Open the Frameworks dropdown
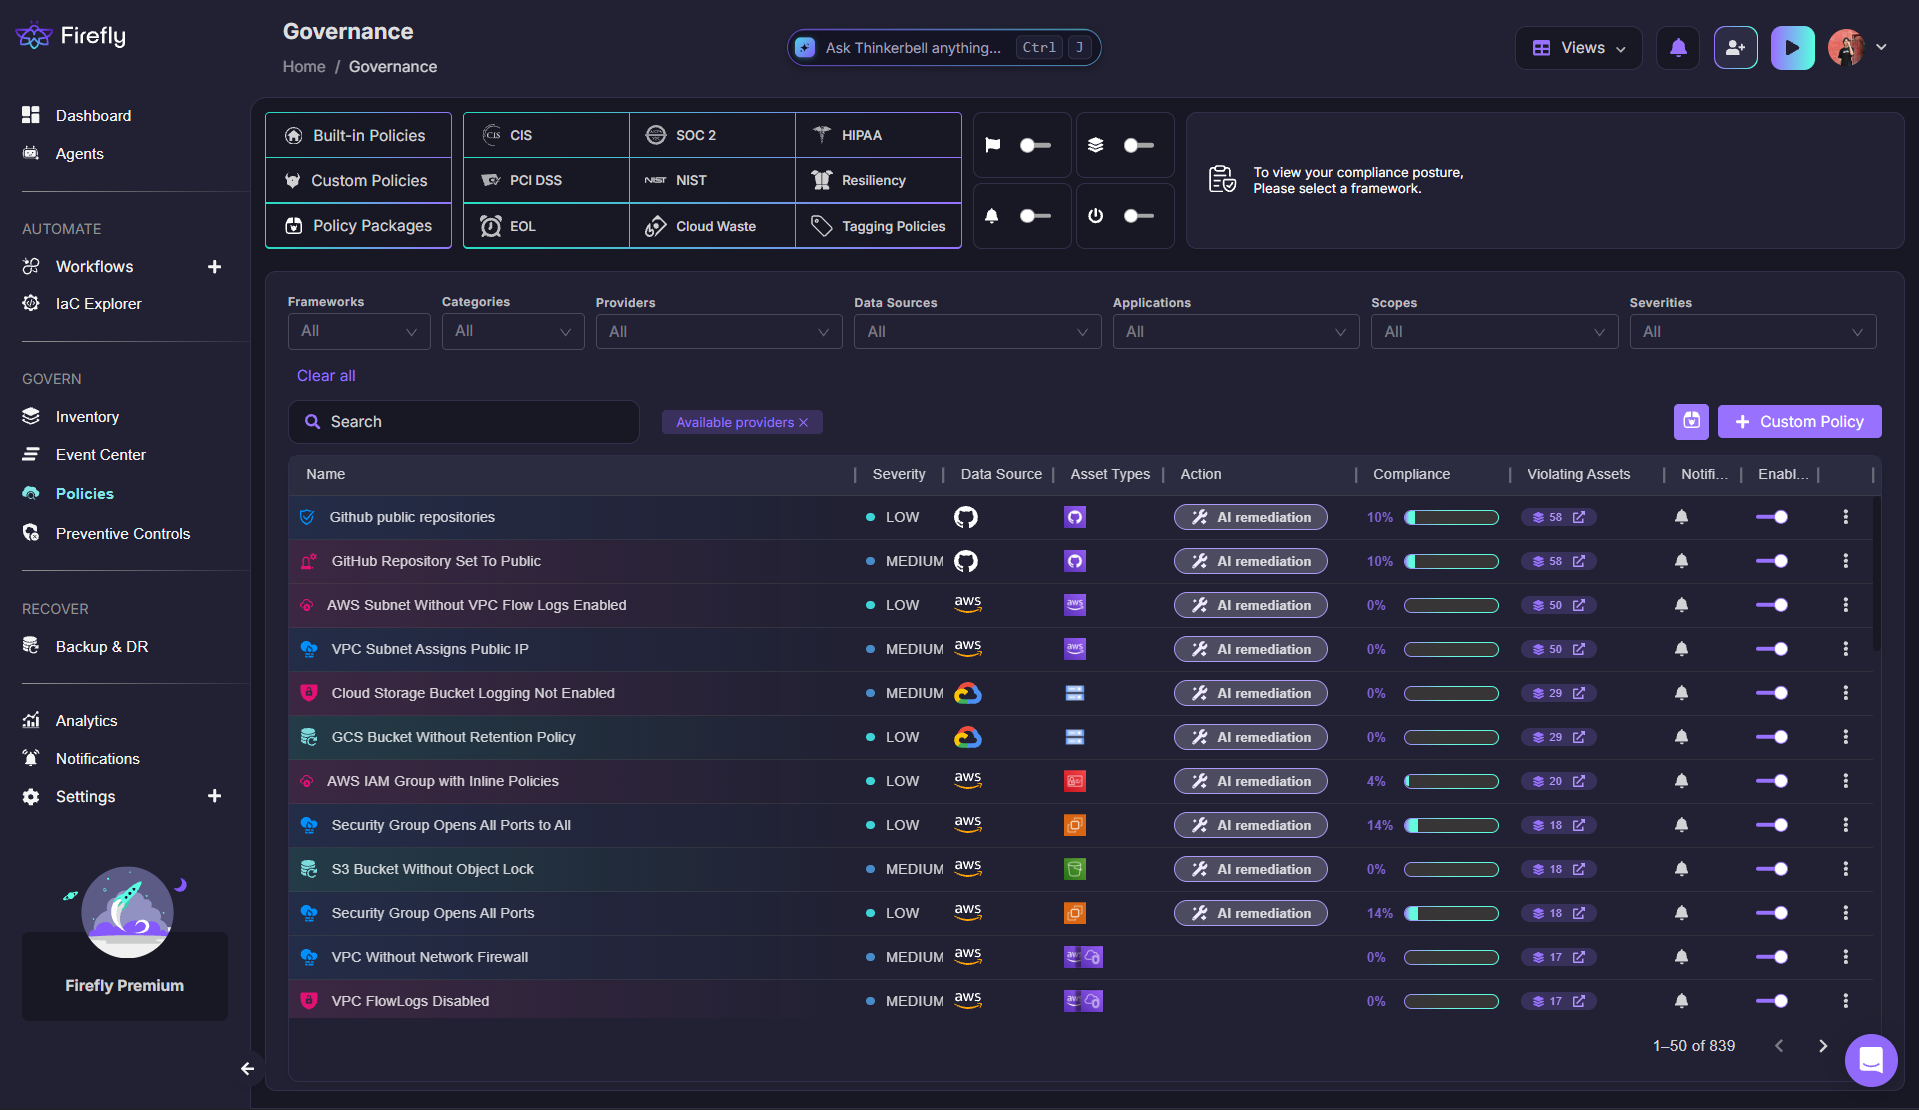The image size is (1919, 1110). pyautogui.click(x=359, y=331)
